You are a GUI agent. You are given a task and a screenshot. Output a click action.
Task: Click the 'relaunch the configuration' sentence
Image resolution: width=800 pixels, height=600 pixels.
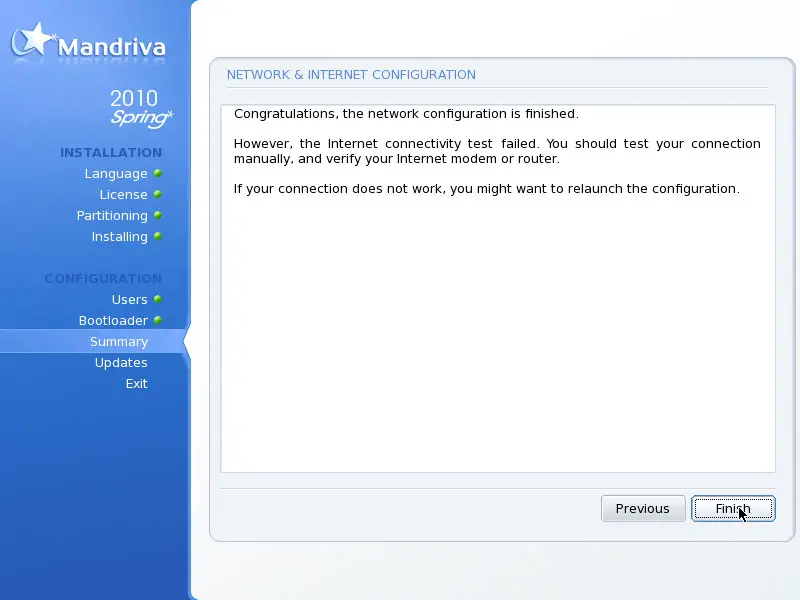tap(487, 189)
